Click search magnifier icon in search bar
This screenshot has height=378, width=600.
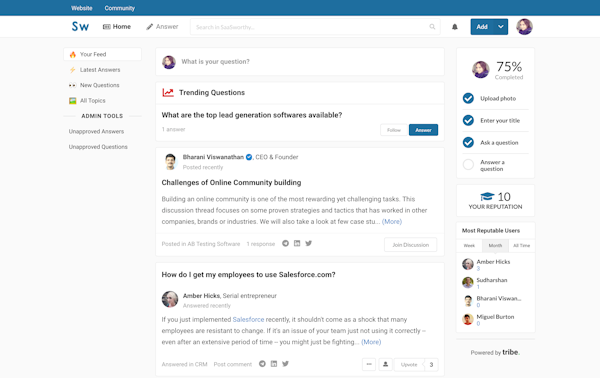pyautogui.click(x=432, y=27)
